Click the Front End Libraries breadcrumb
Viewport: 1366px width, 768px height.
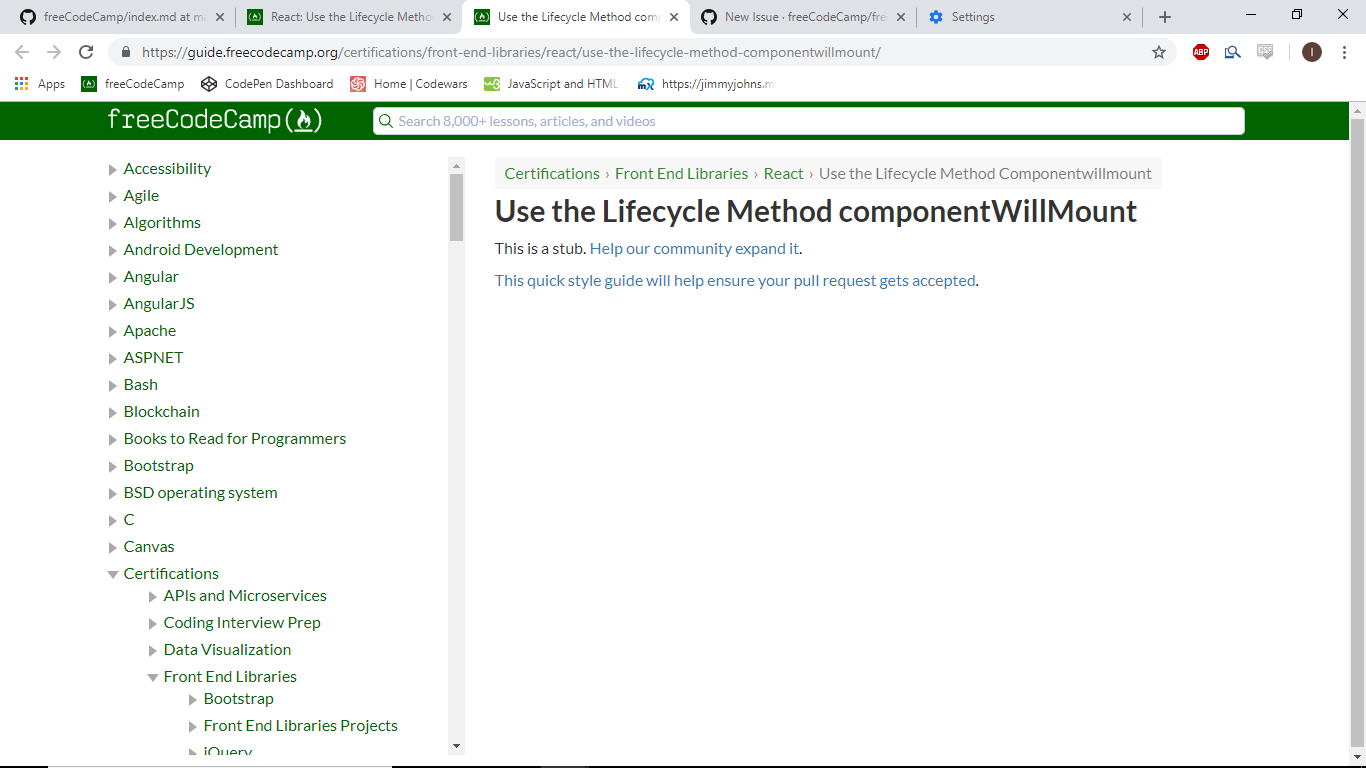point(681,173)
